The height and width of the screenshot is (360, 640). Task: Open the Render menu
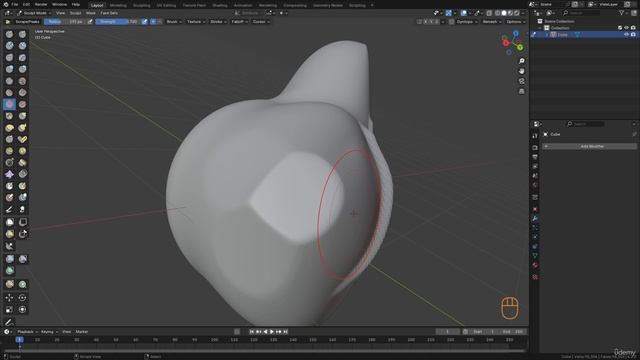coord(41,4)
